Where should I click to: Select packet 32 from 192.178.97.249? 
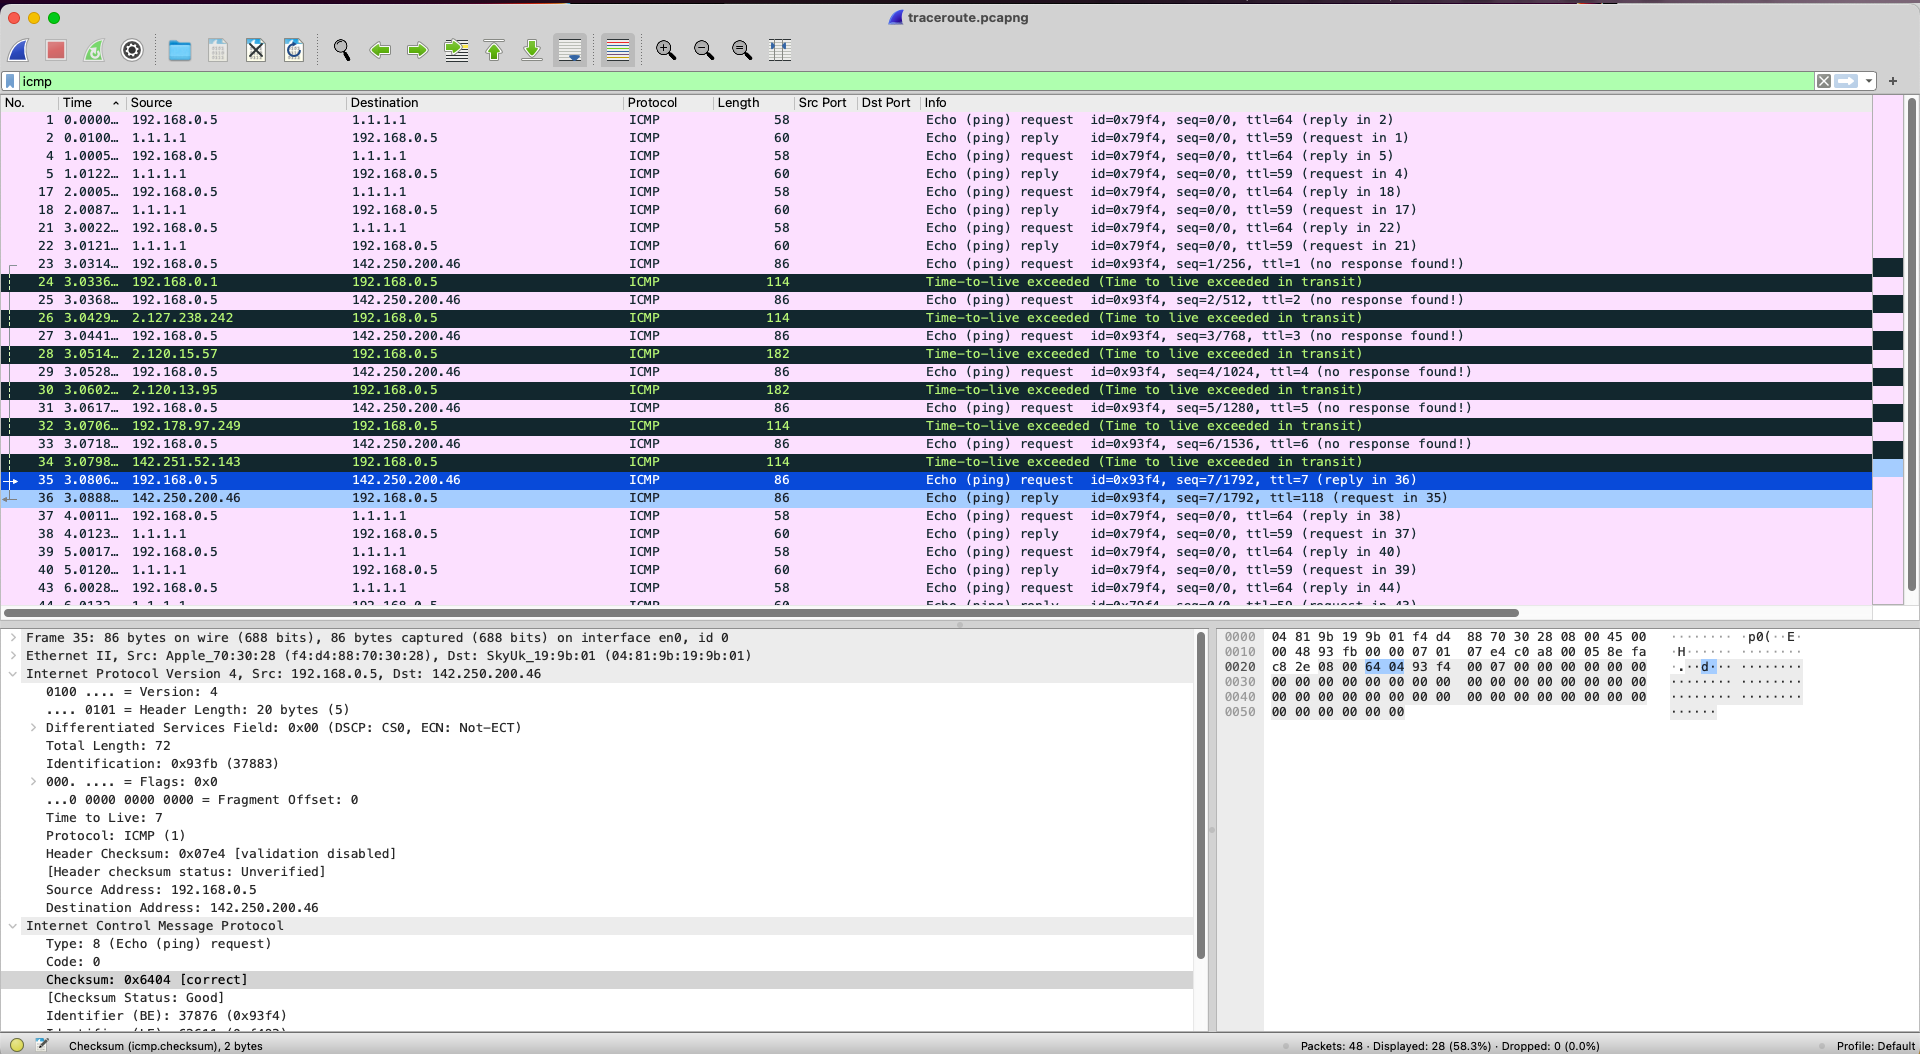pyautogui.click(x=936, y=426)
